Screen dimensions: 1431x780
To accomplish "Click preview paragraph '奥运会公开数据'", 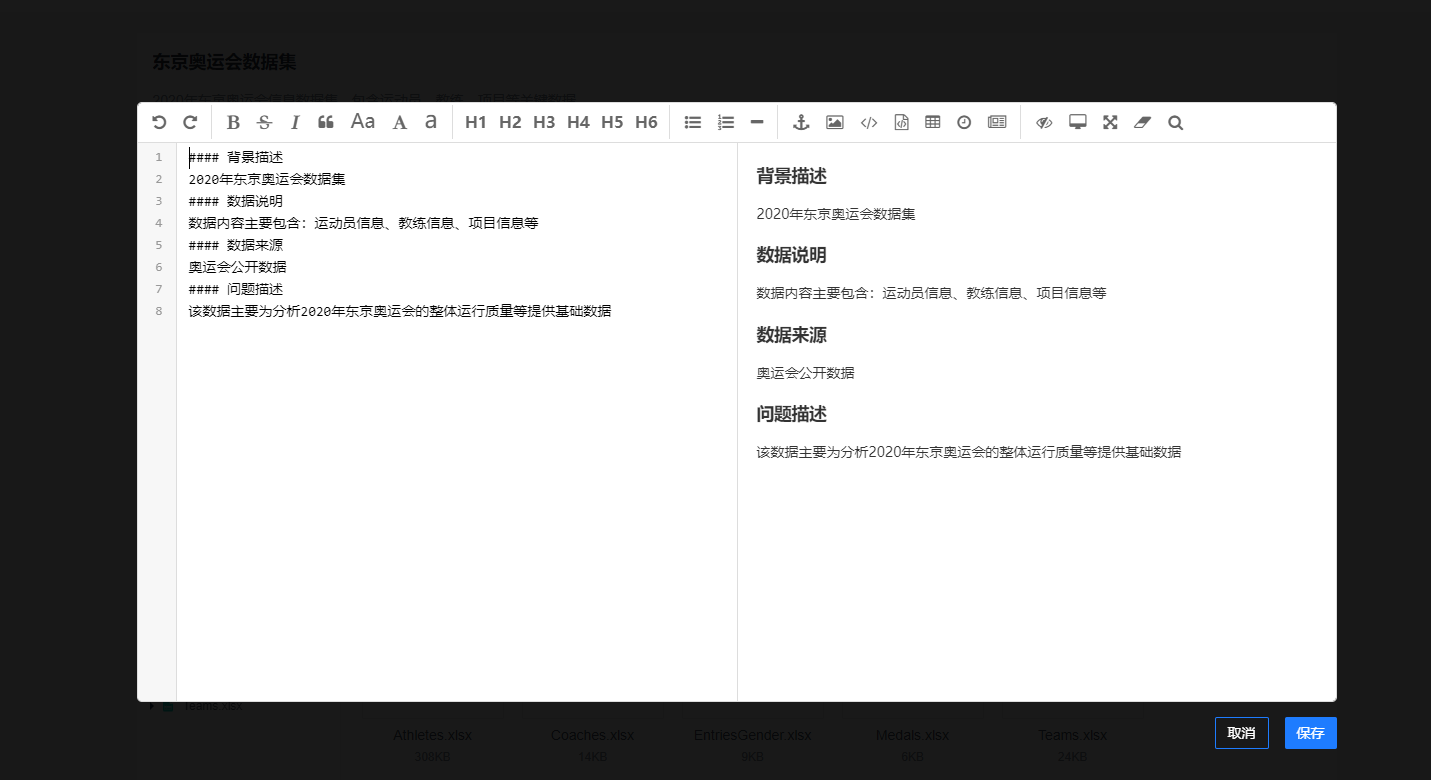I will (x=806, y=373).
